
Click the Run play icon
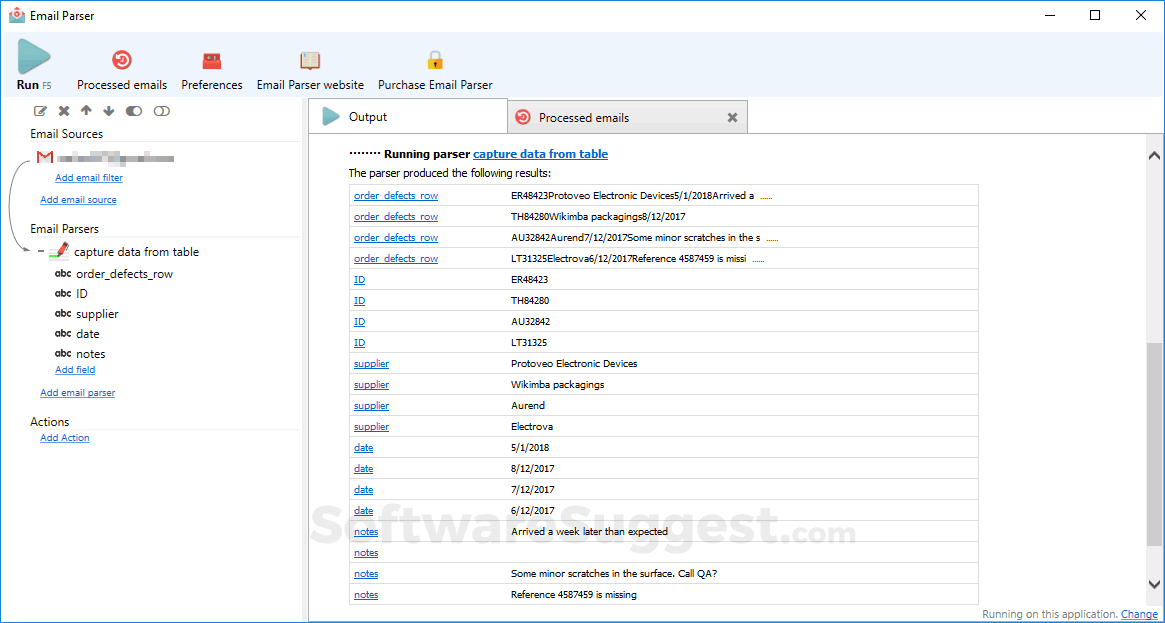[x=34, y=57]
